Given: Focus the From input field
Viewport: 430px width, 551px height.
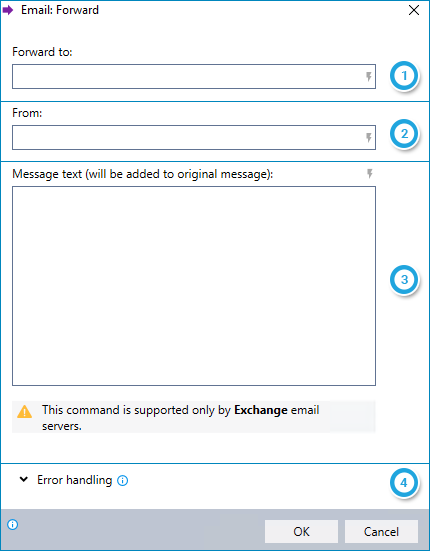Looking at the screenshot, I should [x=194, y=137].
